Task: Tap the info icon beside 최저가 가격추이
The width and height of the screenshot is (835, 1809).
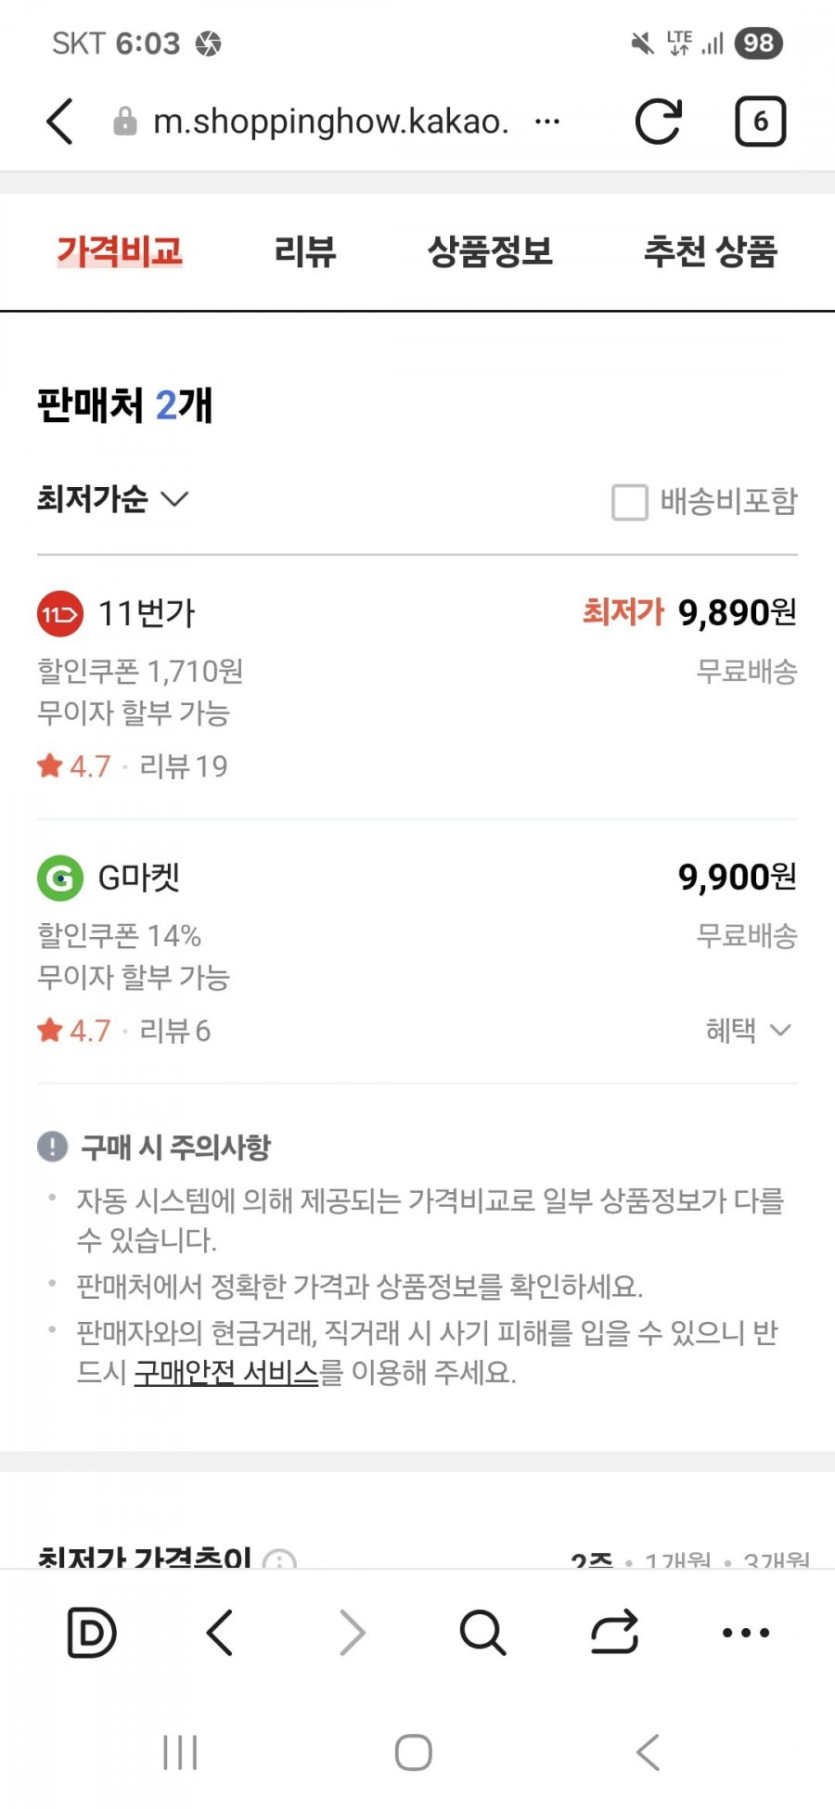Action: pyautogui.click(x=280, y=1560)
